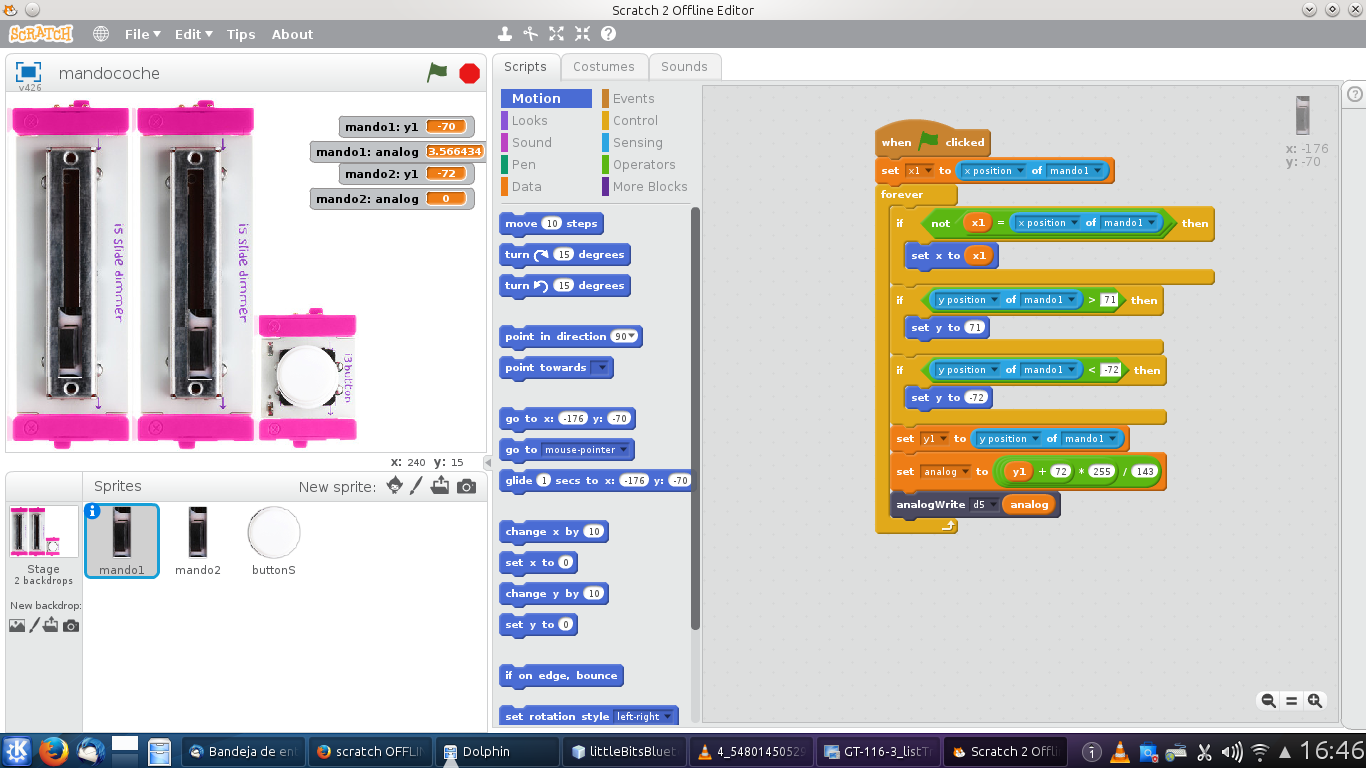
Task: Switch to the Costumes tab
Action: 604,66
